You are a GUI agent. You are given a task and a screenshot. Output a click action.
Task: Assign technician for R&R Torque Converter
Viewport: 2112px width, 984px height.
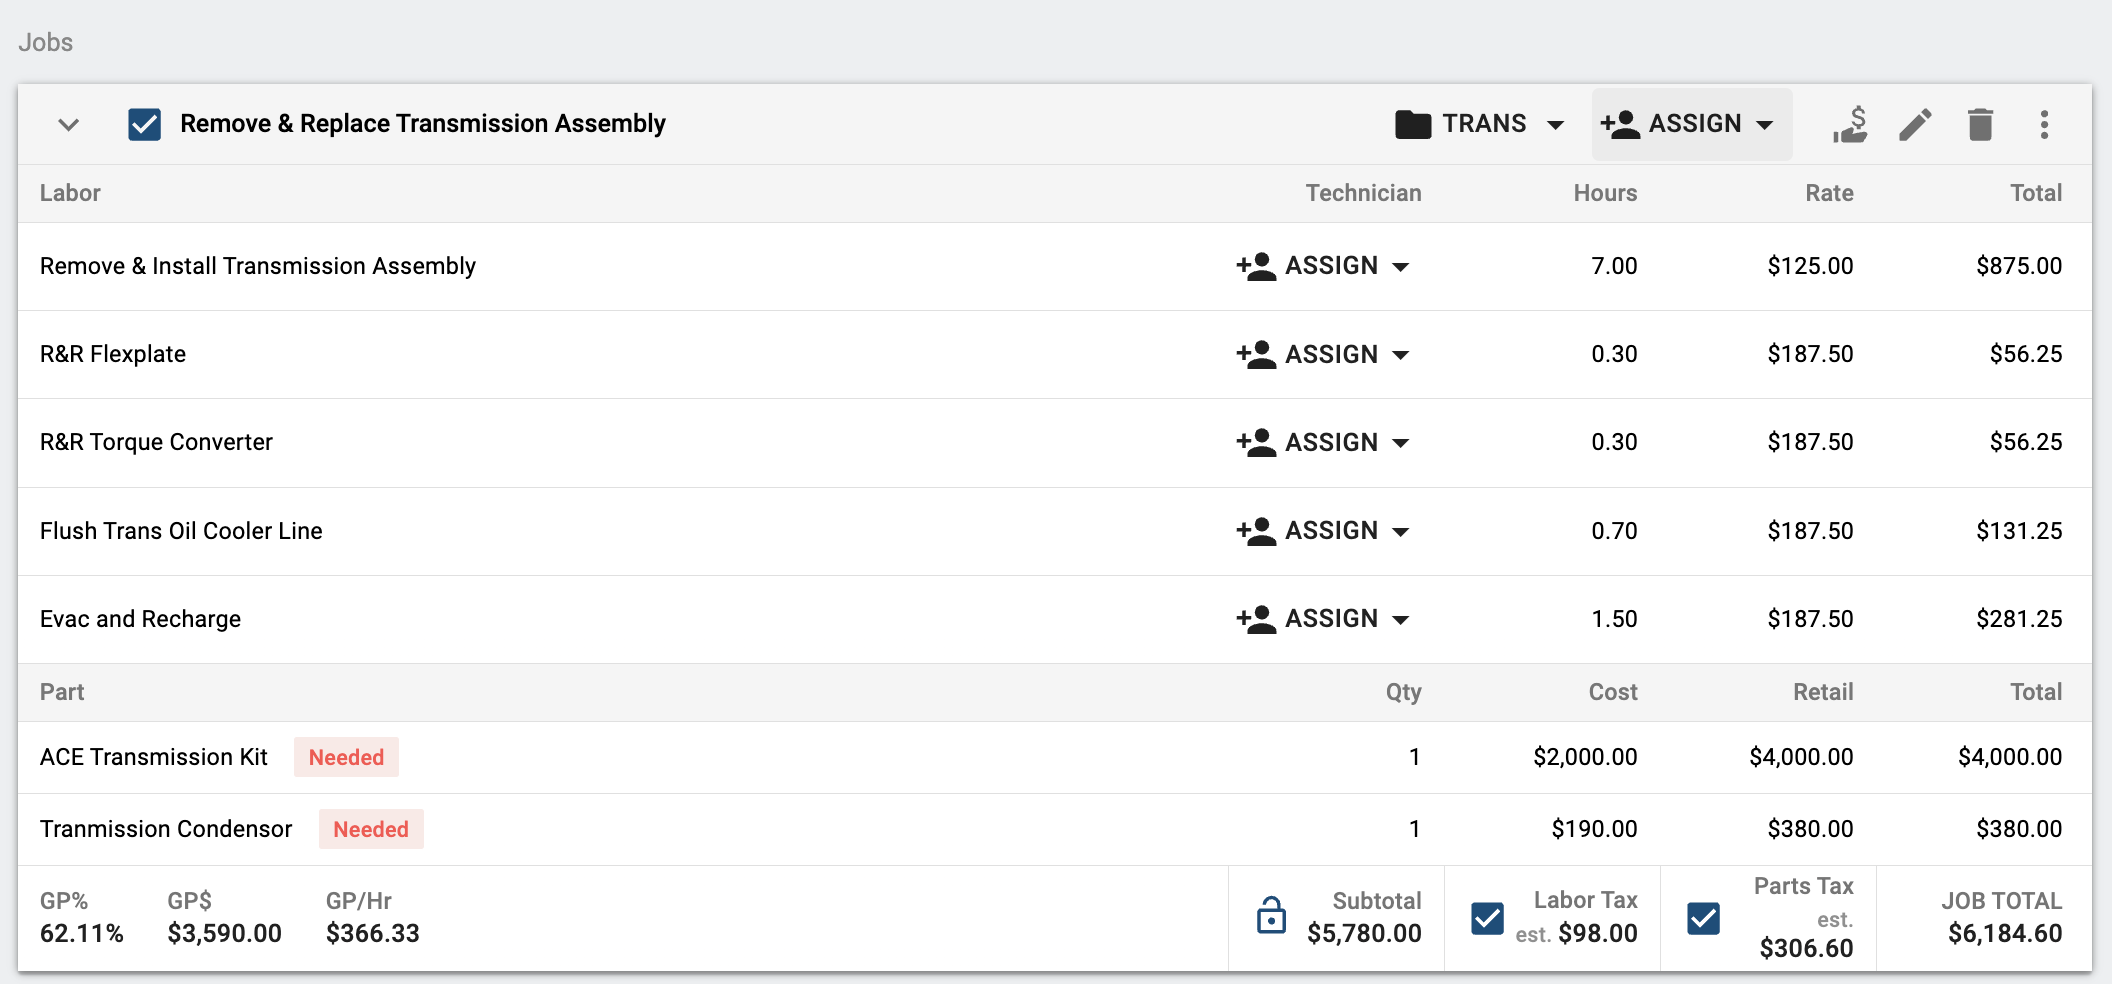click(x=1323, y=442)
